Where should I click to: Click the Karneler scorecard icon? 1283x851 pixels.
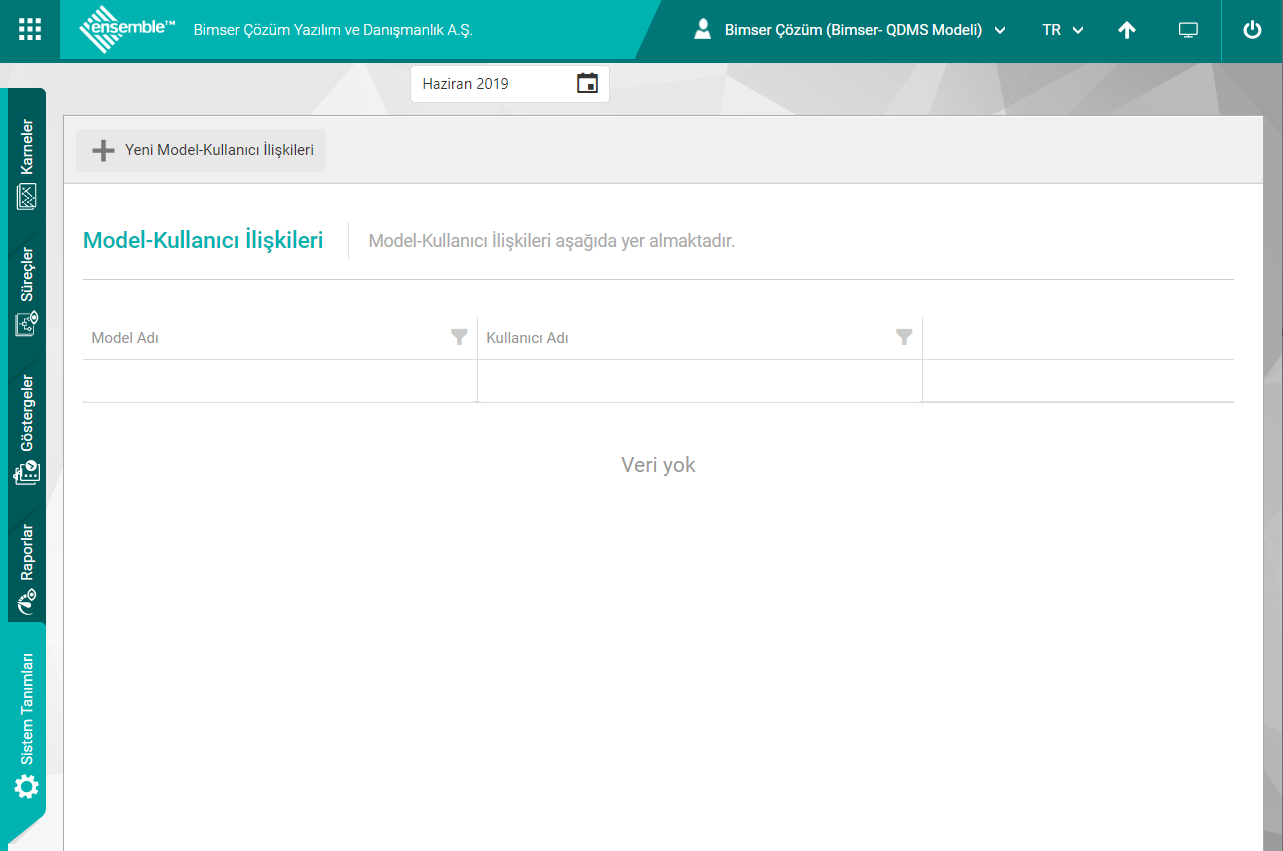(x=27, y=197)
